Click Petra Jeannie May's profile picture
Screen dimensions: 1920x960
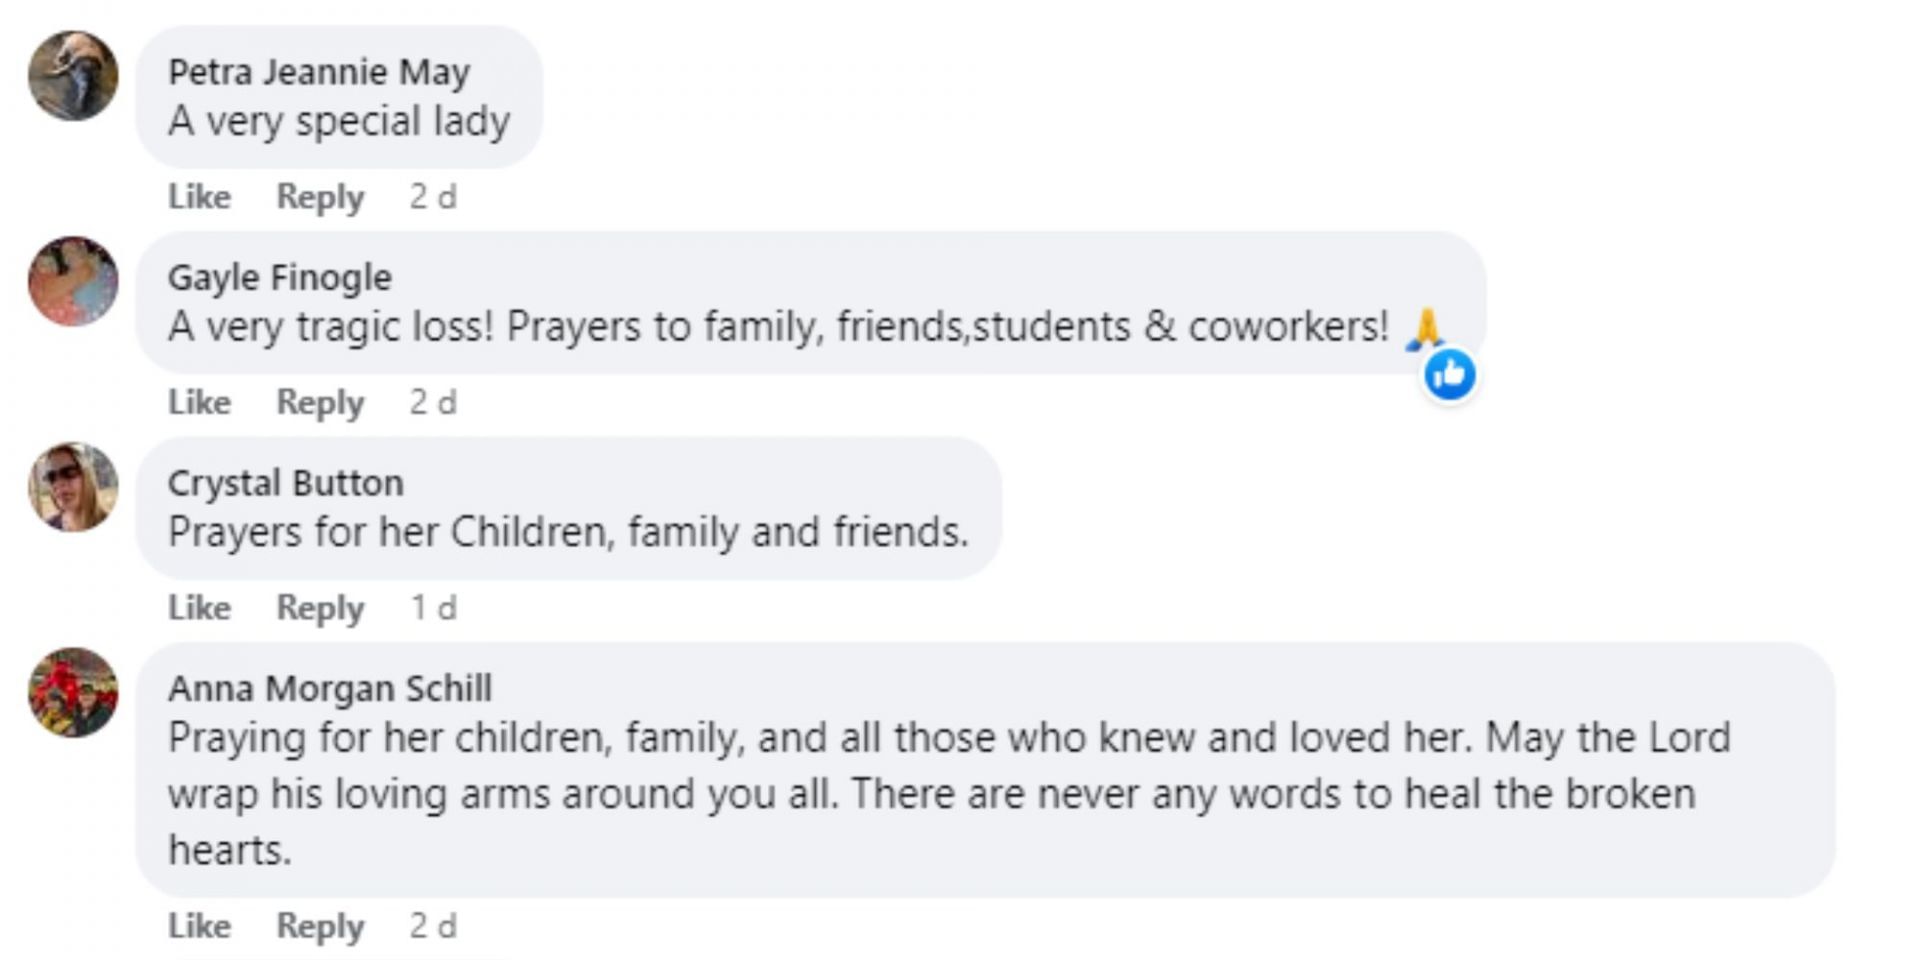coord(73,76)
